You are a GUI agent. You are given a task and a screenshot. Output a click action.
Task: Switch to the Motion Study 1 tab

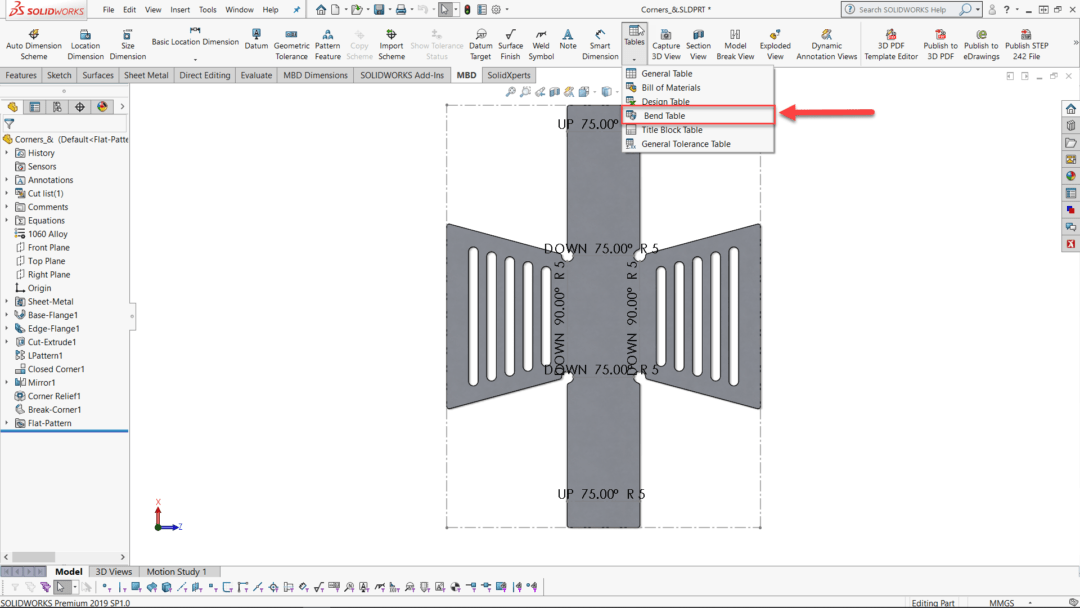178,571
